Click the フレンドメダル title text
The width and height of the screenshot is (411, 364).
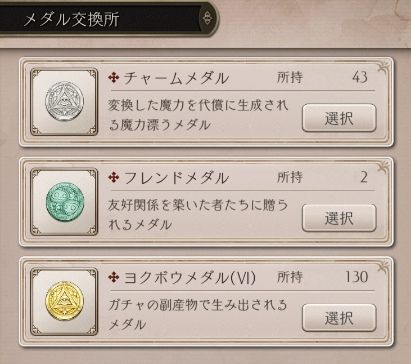pyautogui.click(x=176, y=178)
